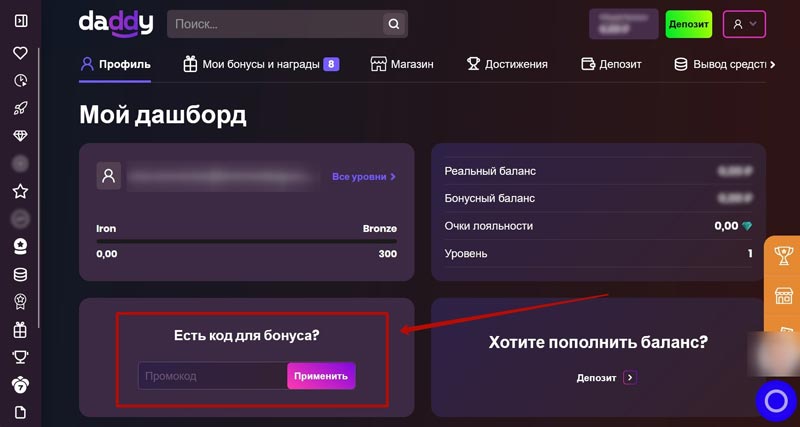Click the sidebar trophy icon
This screenshot has height=427, width=800.
pos(20,356)
